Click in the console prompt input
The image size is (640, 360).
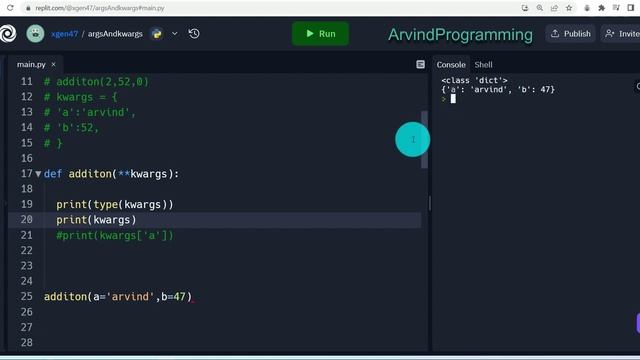[x=453, y=99]
